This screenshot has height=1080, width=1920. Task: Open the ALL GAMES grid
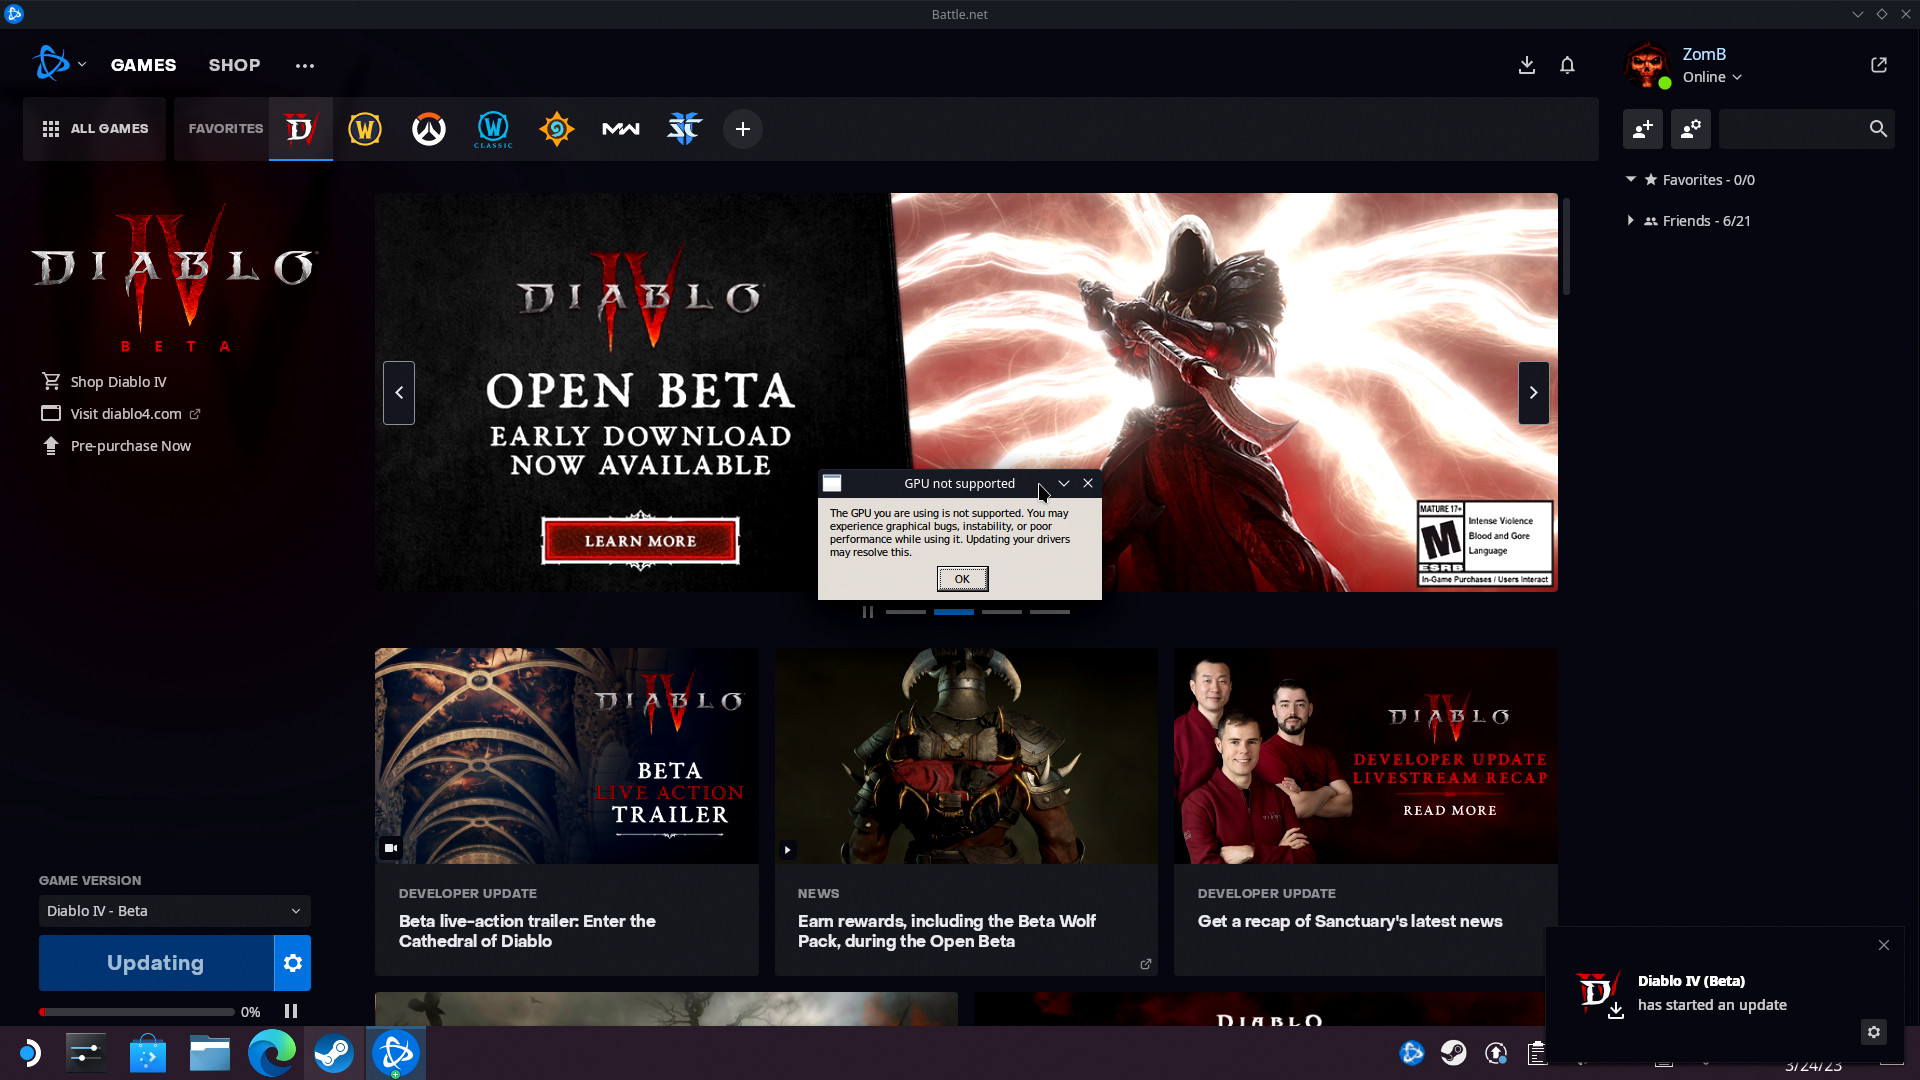point(95,129)
